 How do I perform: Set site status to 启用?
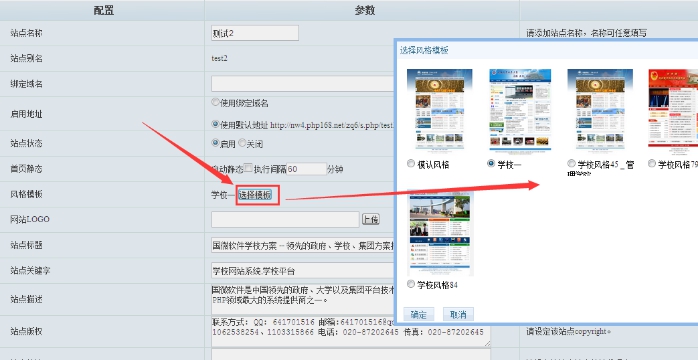click(215, 143)
